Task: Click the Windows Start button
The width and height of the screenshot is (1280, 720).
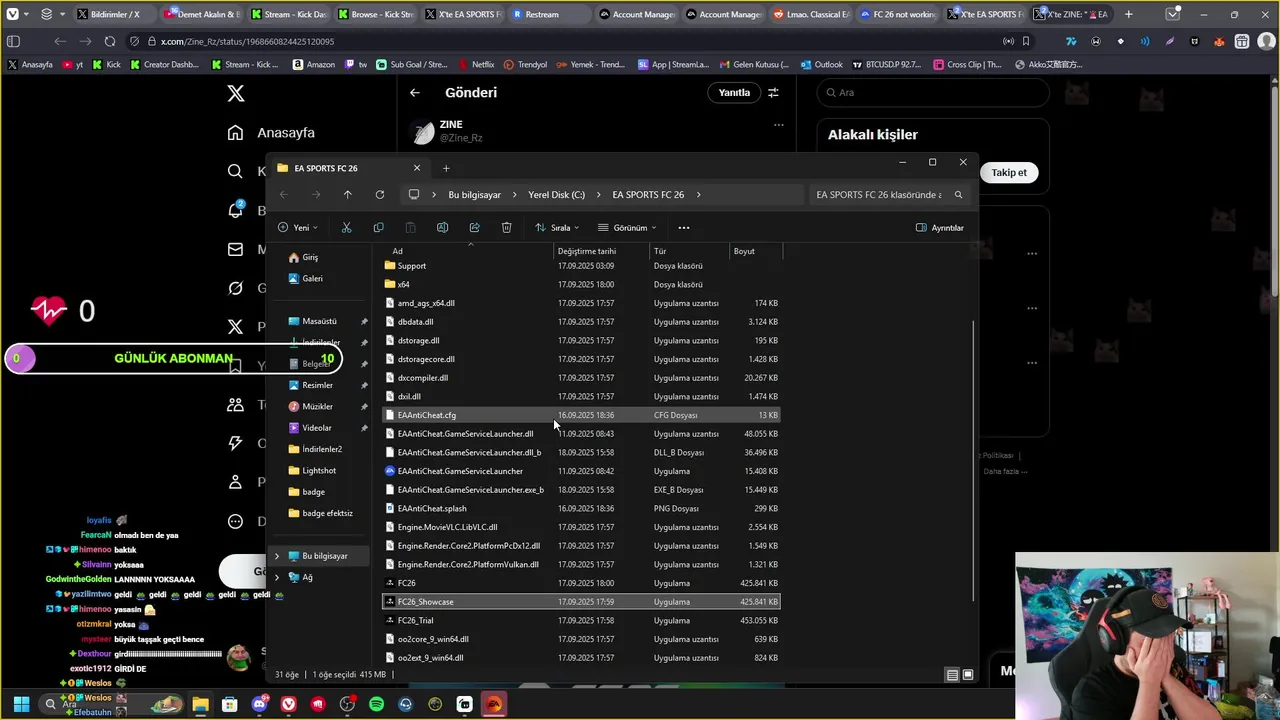Action: [x=21, y=704]
